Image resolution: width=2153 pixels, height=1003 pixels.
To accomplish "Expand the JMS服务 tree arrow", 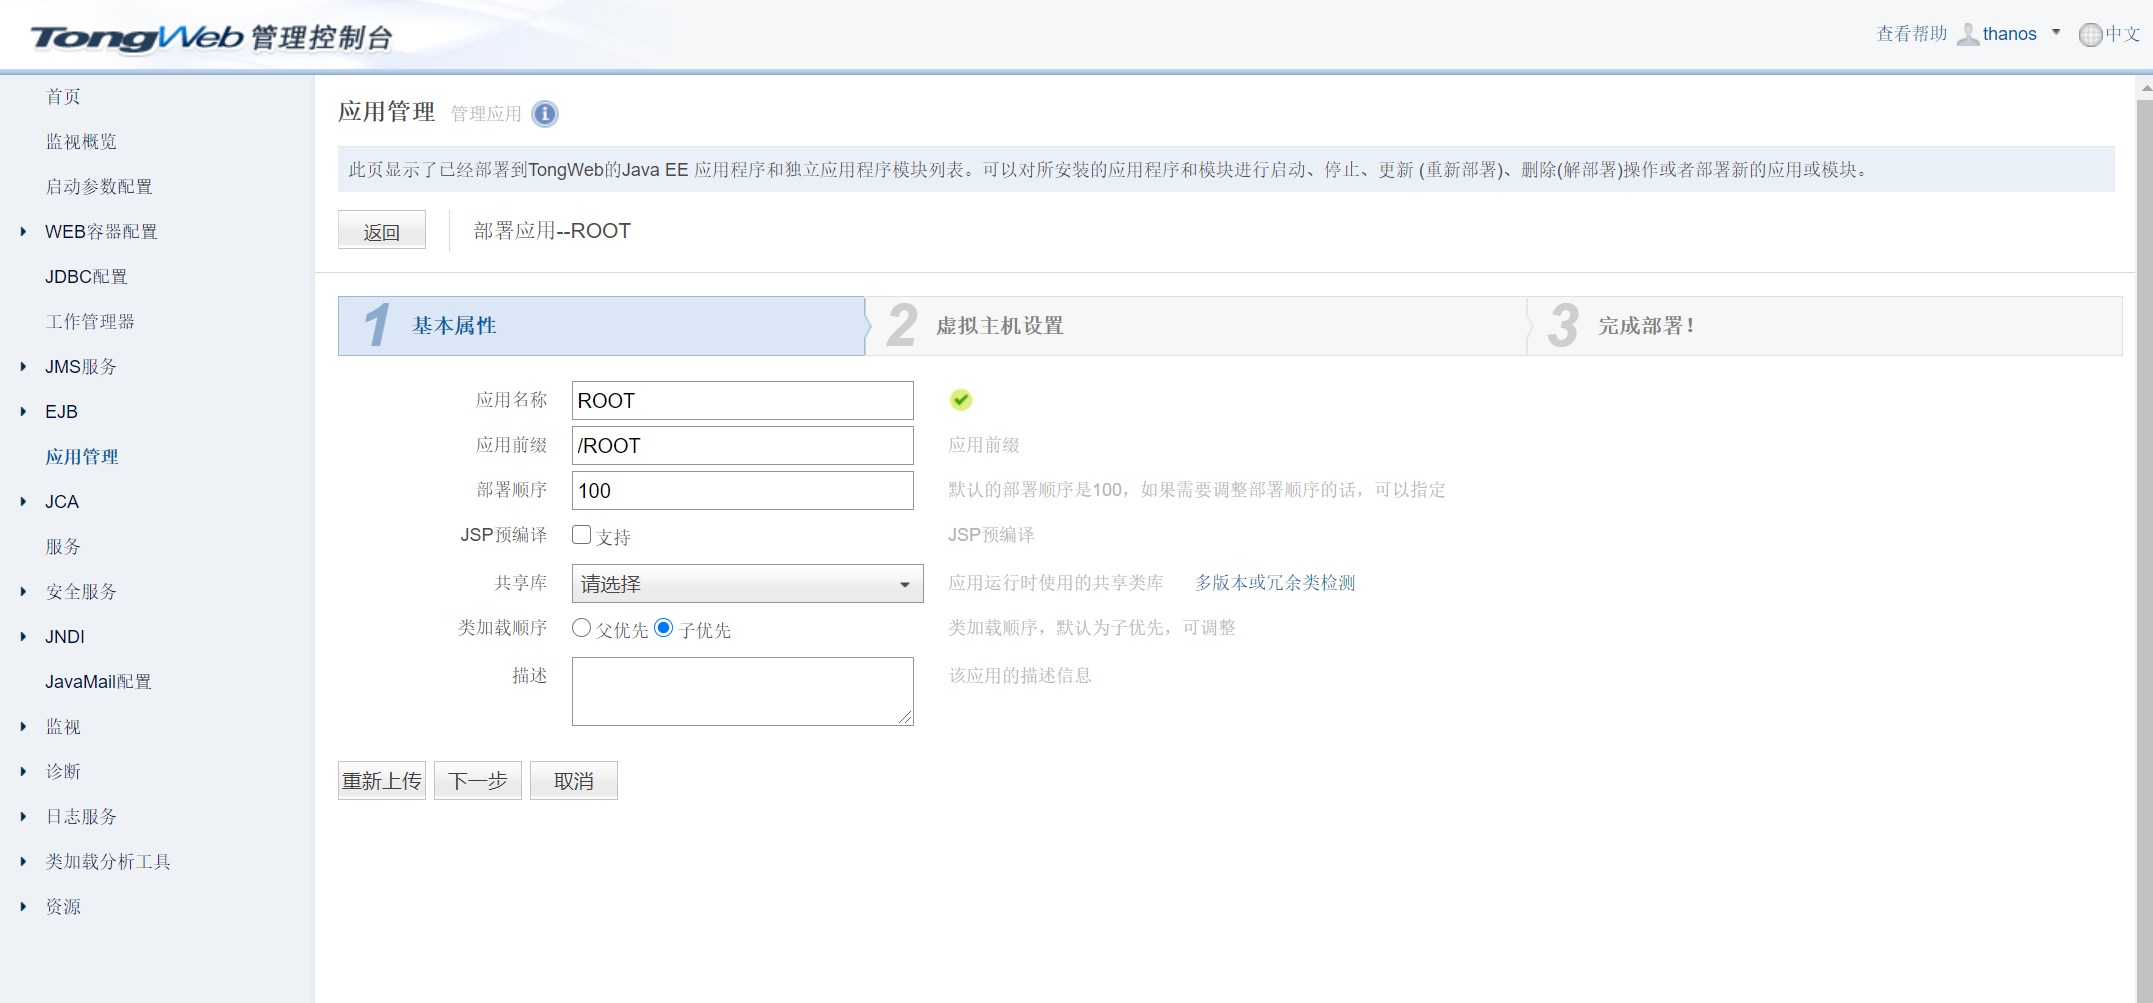I will (x=23, y=367).
